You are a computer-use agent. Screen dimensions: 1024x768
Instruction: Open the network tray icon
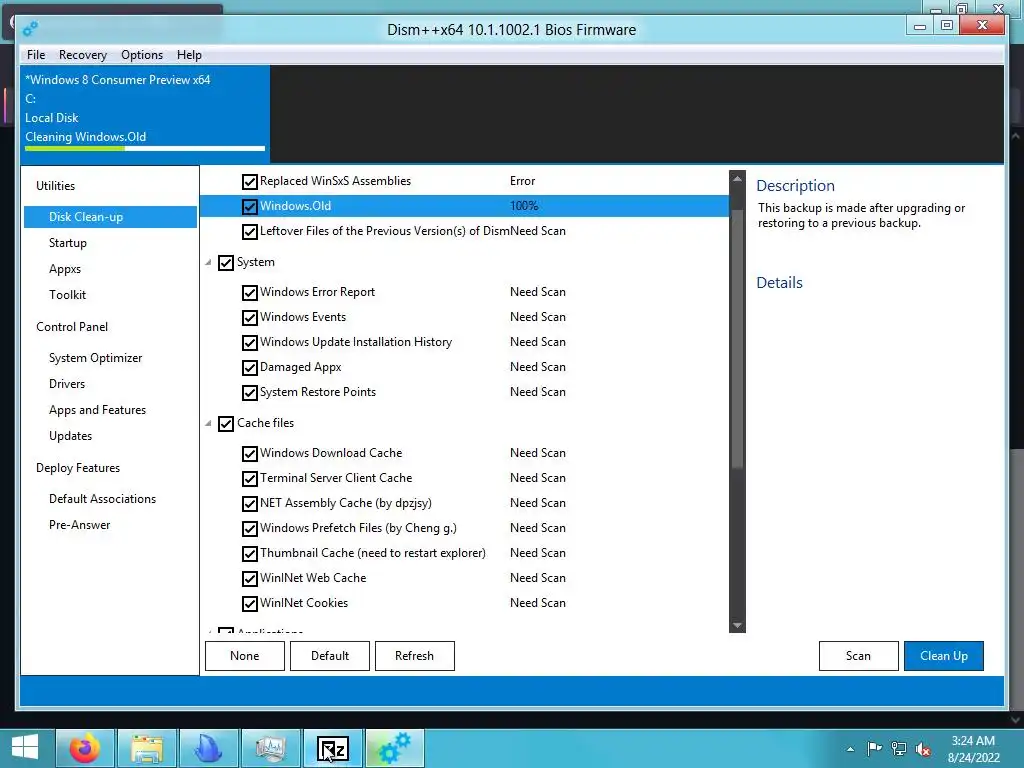click(x=899, y=748)
